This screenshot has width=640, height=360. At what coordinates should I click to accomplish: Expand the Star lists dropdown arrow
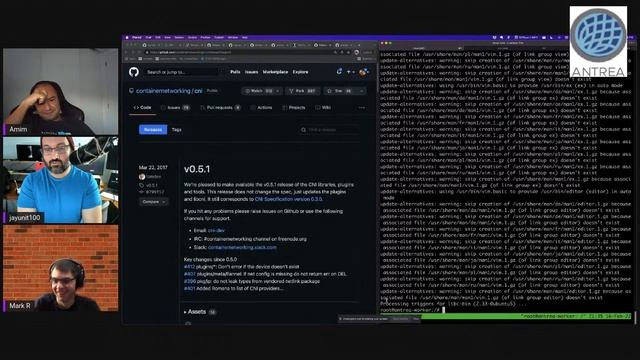(361, 91)
